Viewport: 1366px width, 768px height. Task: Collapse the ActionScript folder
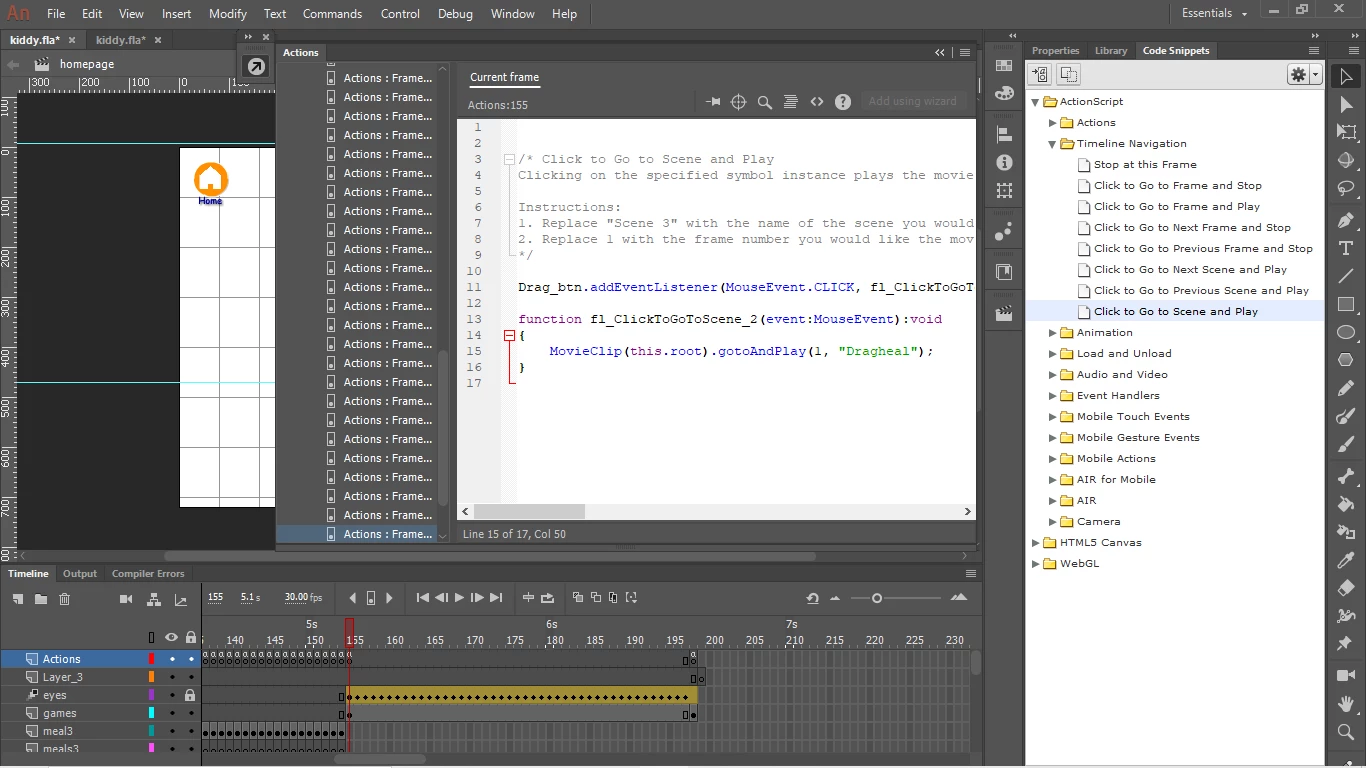click(x=1036, y=102)
